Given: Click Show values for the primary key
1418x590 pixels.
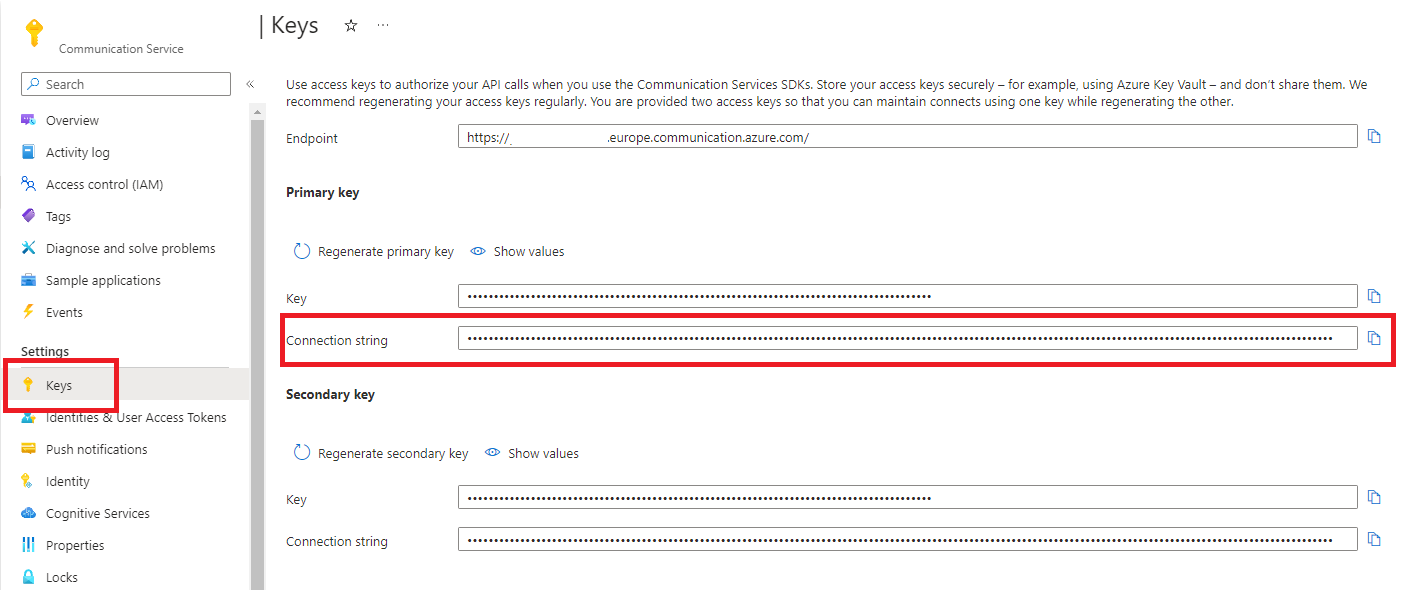Looking at the screenshot, I should 529,252.
